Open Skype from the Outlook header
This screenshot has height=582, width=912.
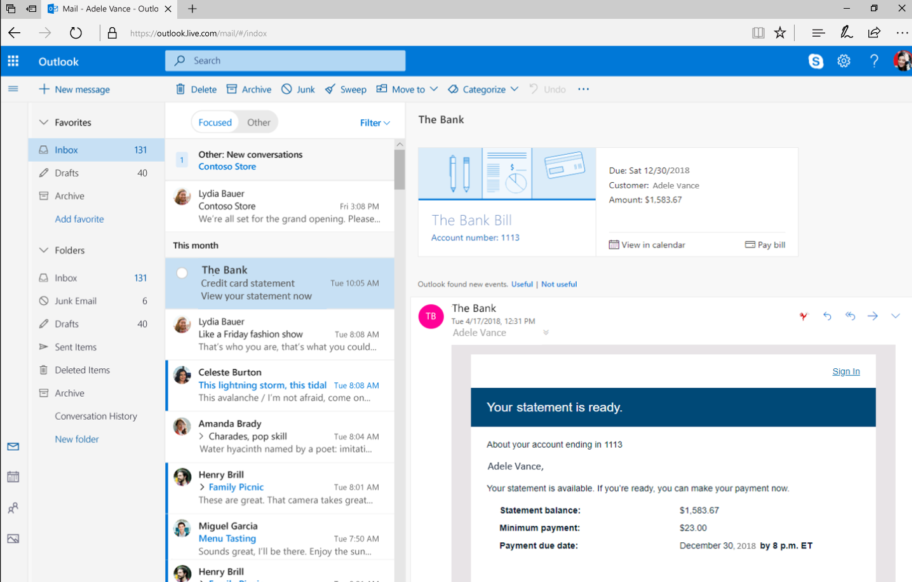[816, 61]
